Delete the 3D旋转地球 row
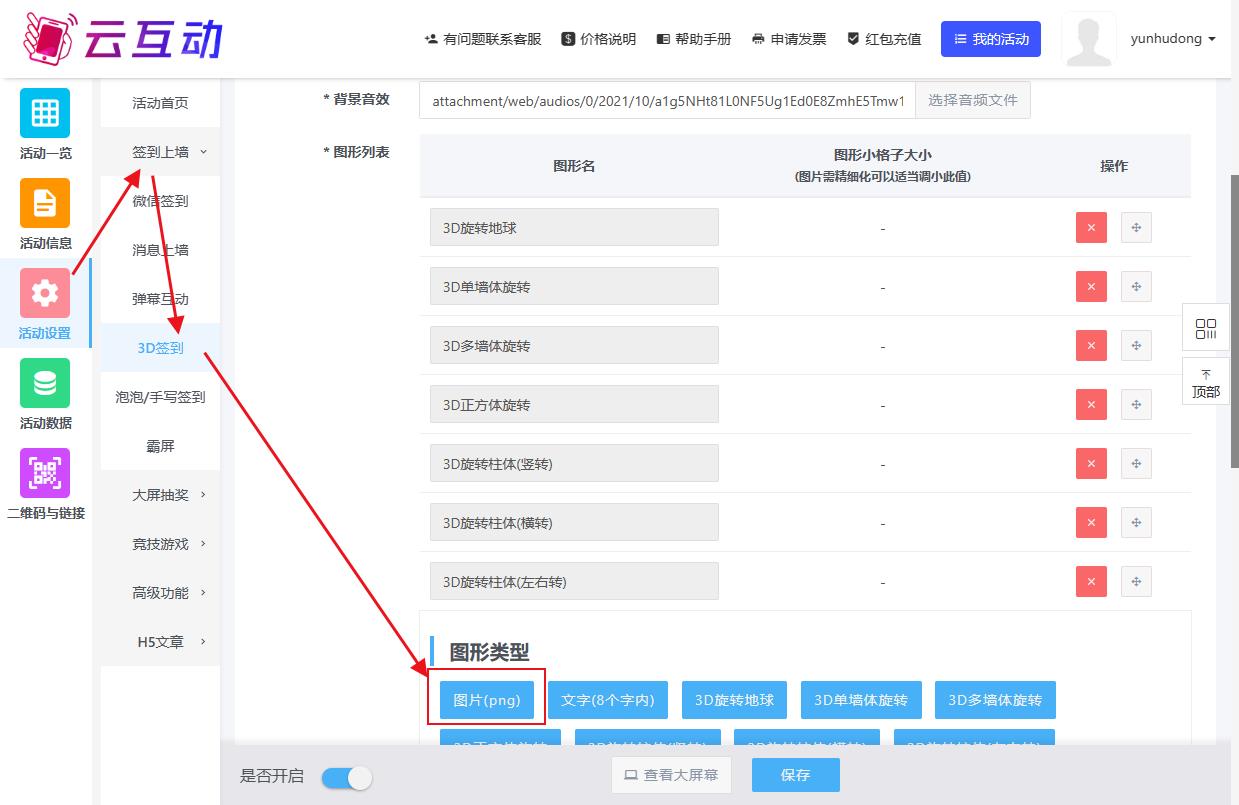 pos(1090,228)
